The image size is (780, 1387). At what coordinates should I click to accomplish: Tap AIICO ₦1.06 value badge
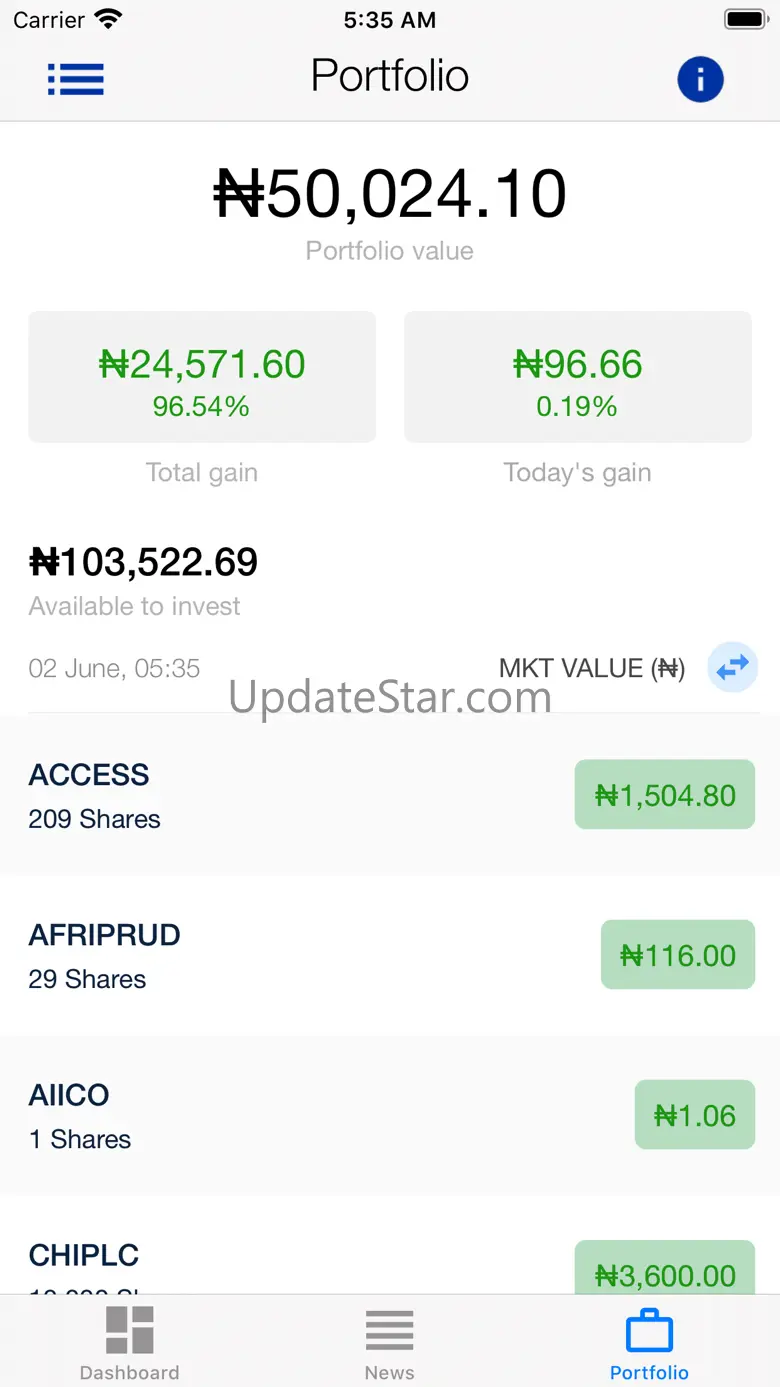tap(694, 1115)
